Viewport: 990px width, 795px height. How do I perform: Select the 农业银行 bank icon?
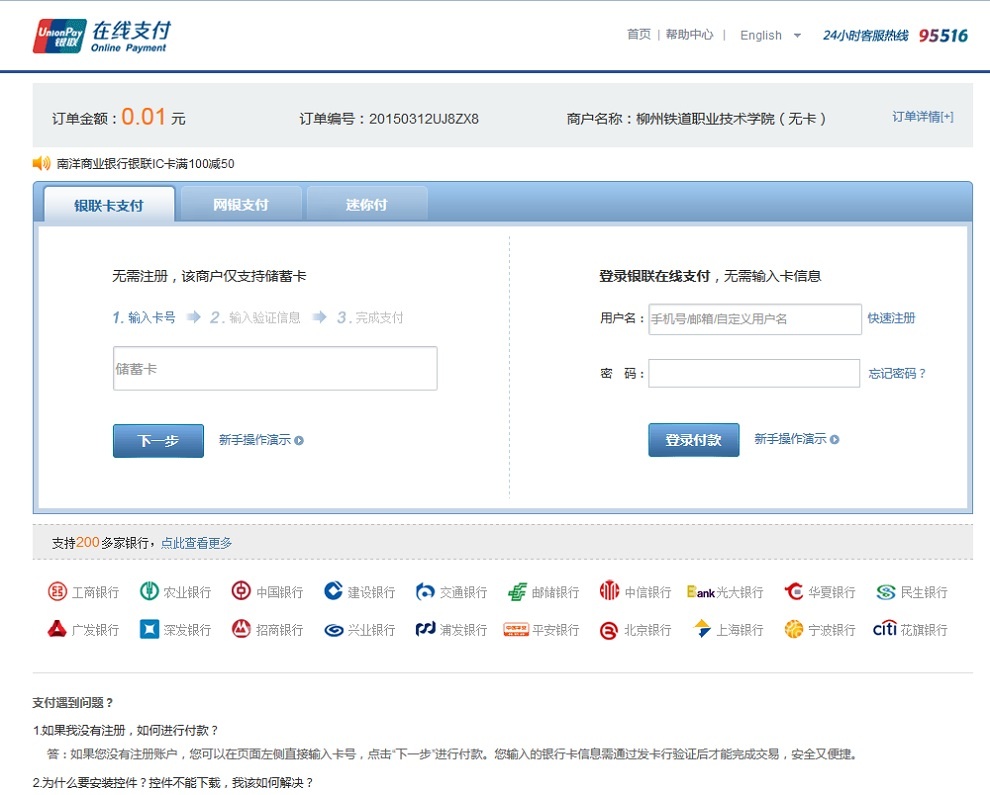click(x=173, y=591)
